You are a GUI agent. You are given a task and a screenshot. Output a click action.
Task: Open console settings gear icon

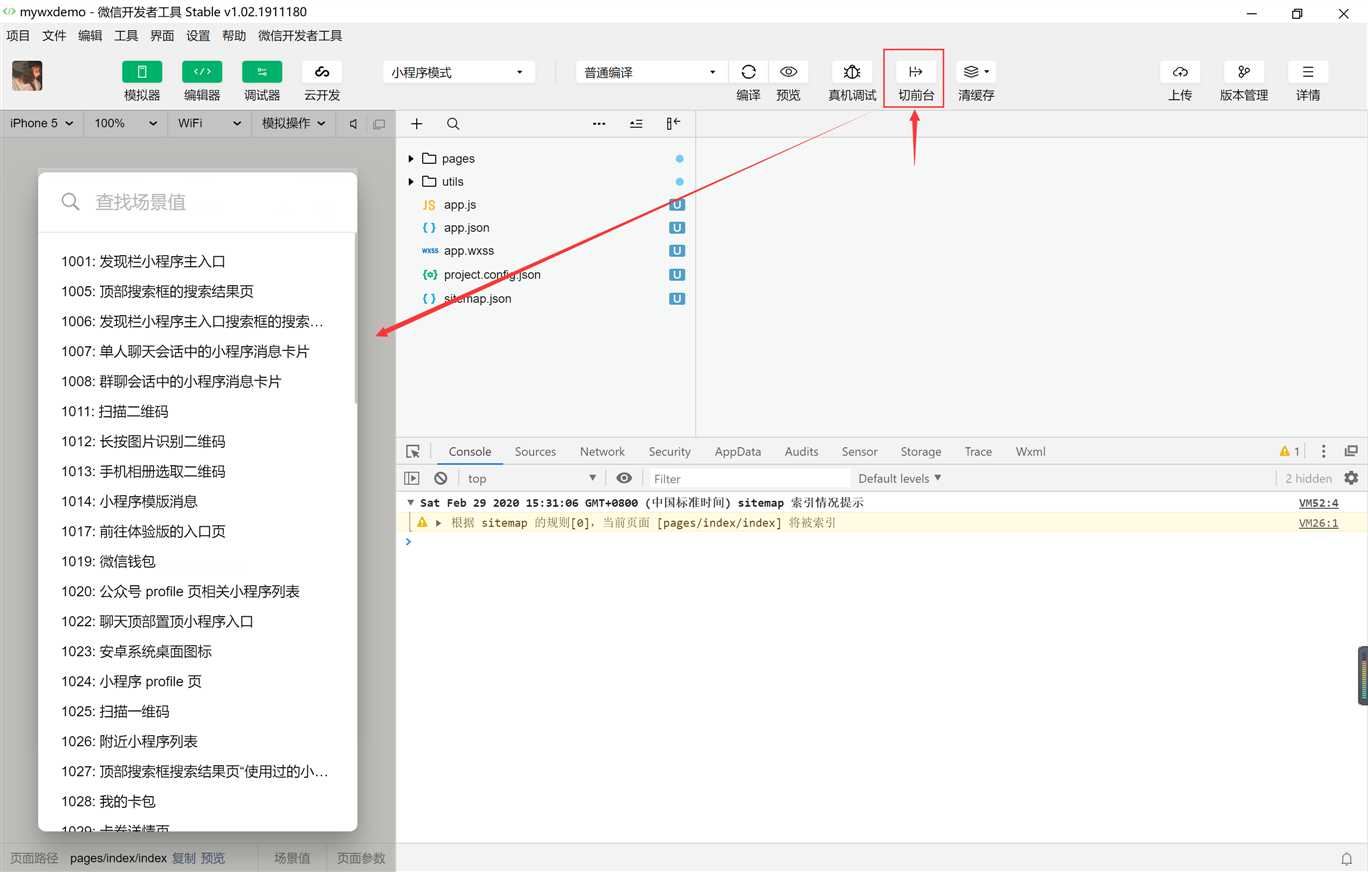[x=1351, y=479]
